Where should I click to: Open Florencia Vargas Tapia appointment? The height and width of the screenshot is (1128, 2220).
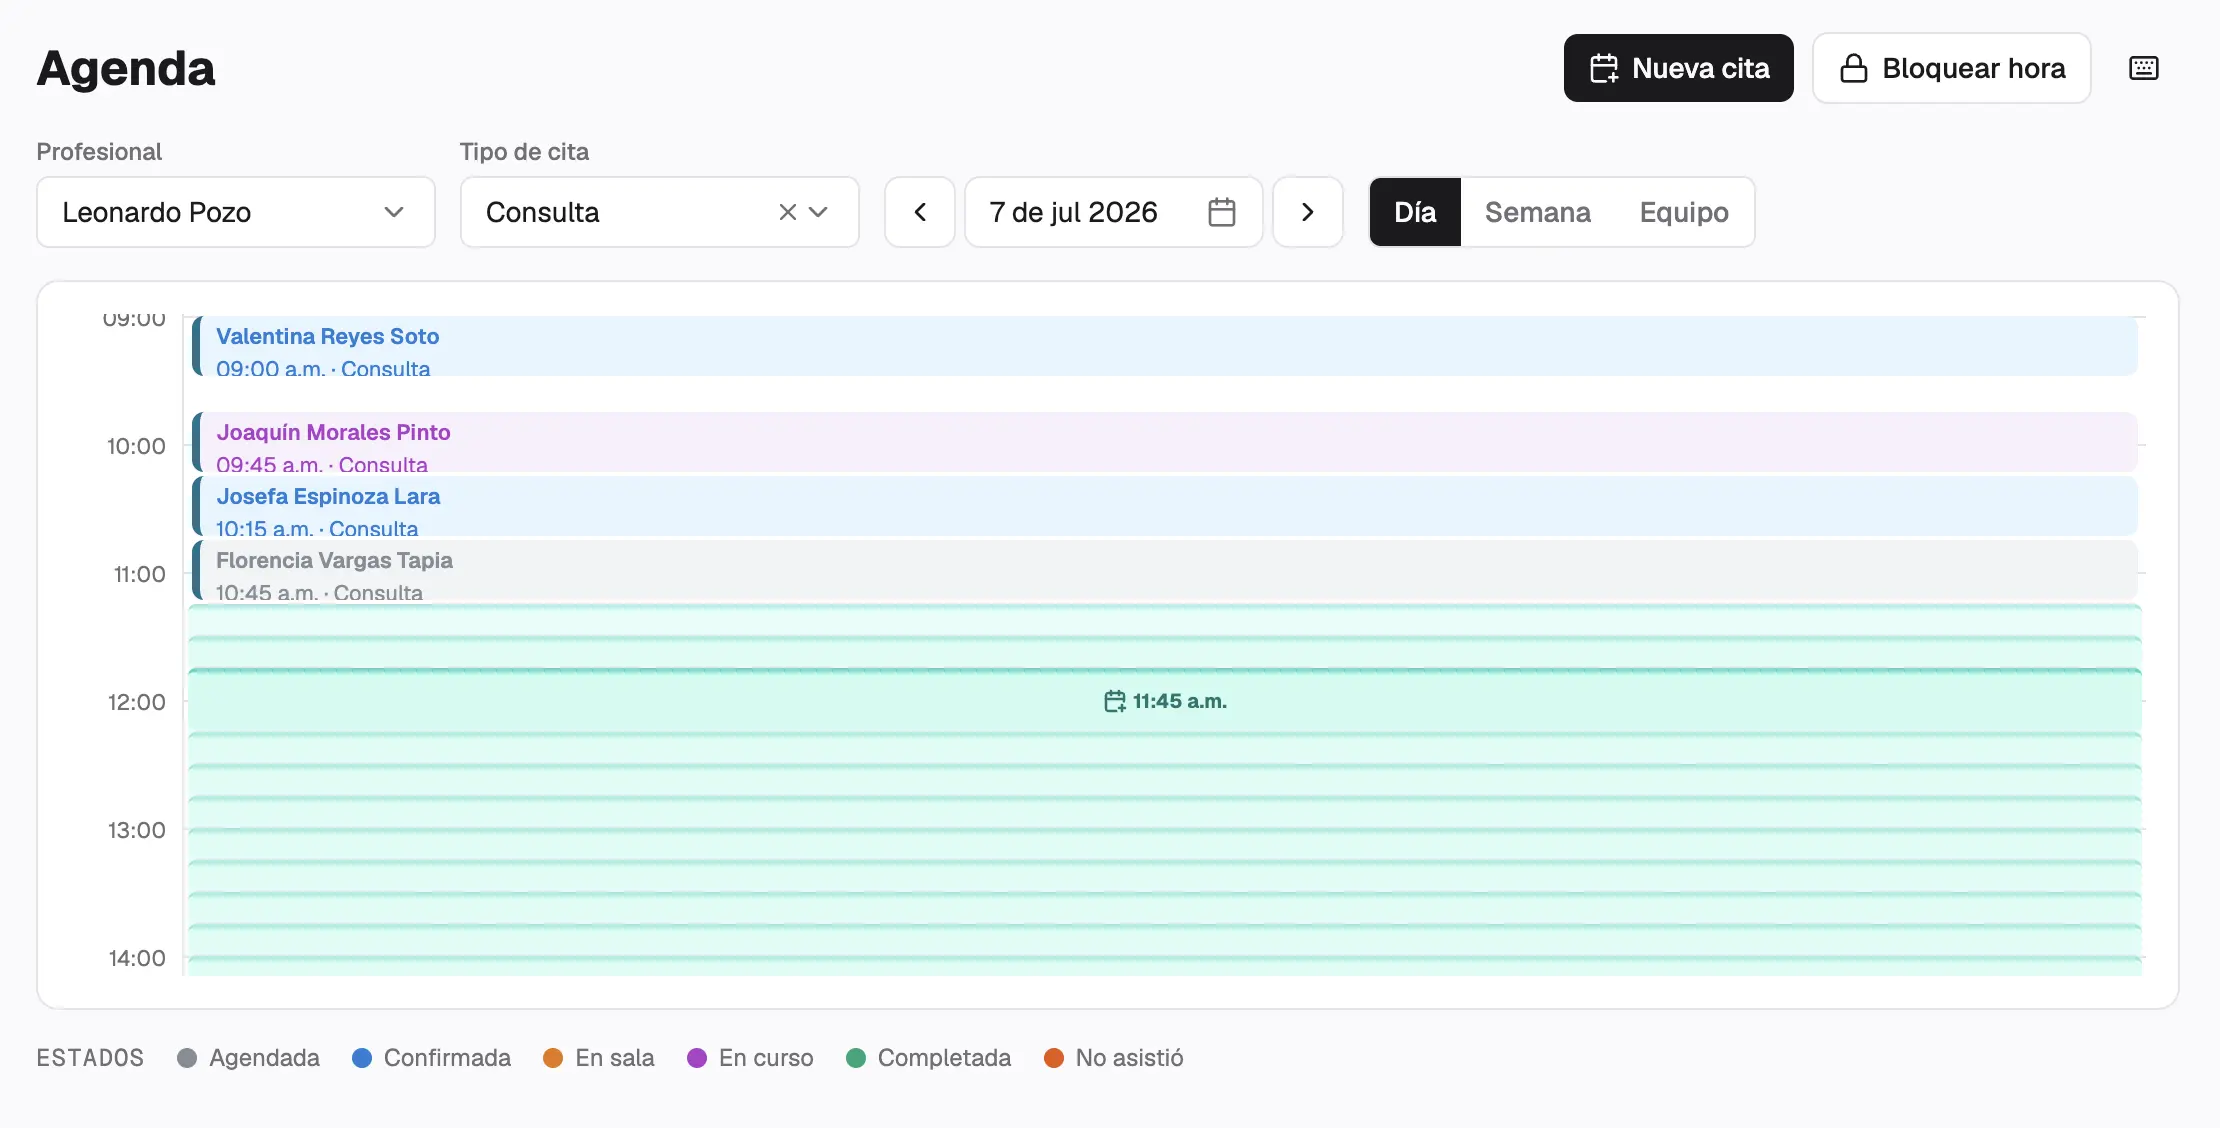pos(1164,570)
